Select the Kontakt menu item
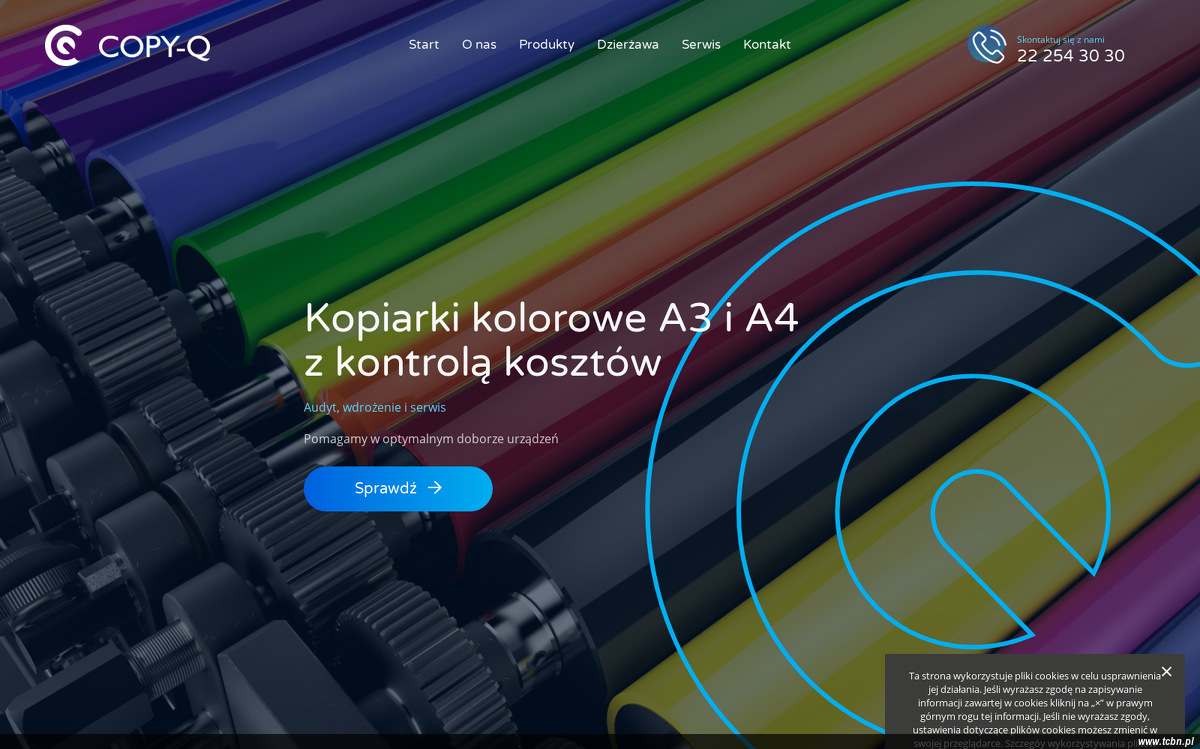1200x749 pixels. tap(767, 44)
